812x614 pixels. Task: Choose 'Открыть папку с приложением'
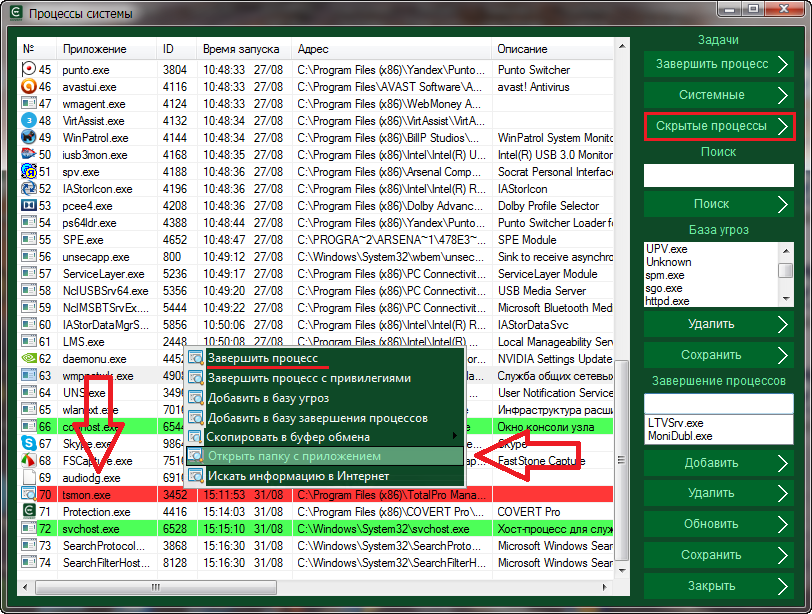pyautogui.click(x=324, y=456)
